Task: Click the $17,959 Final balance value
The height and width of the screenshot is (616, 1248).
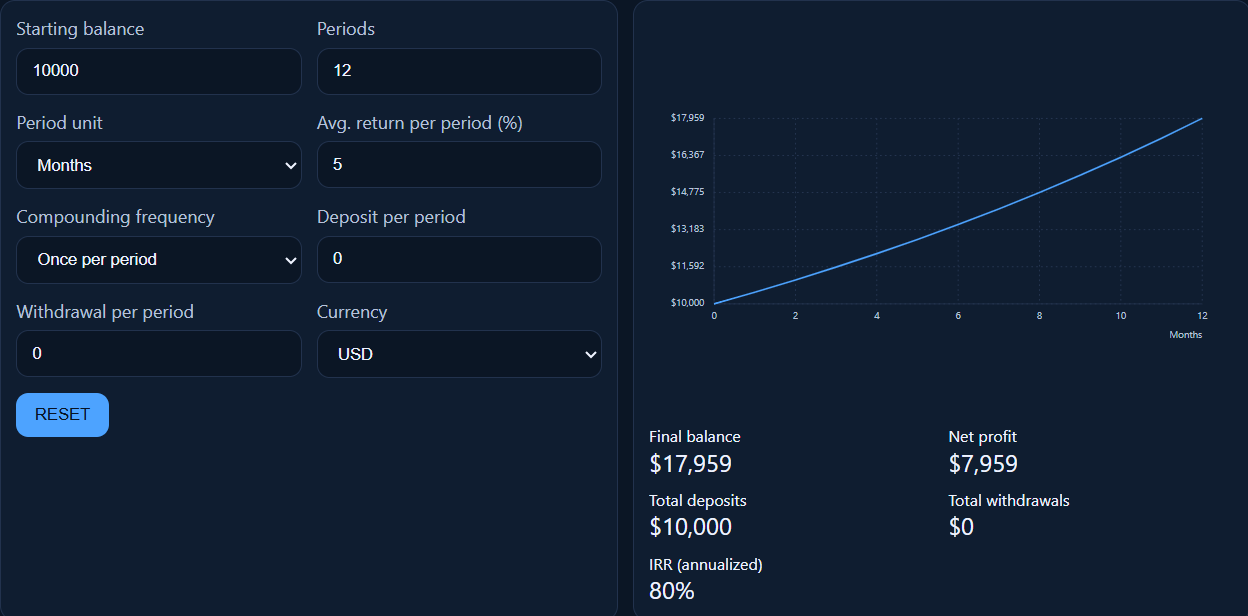Action: [690, 463]
